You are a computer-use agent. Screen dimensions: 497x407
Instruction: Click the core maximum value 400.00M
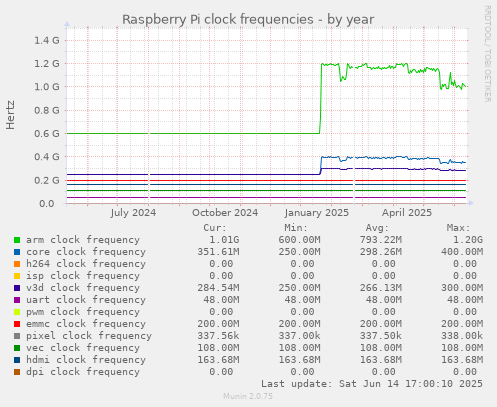(x=462, y=252)
